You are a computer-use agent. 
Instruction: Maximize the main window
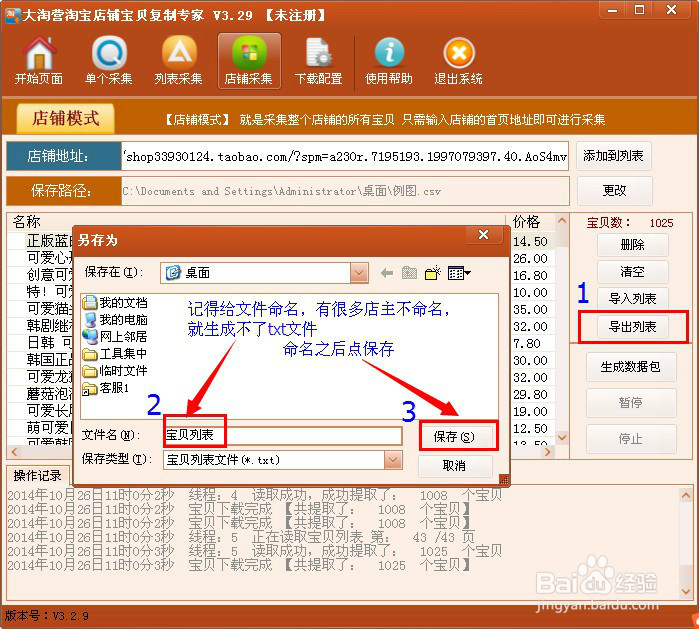tap(640, 10)
